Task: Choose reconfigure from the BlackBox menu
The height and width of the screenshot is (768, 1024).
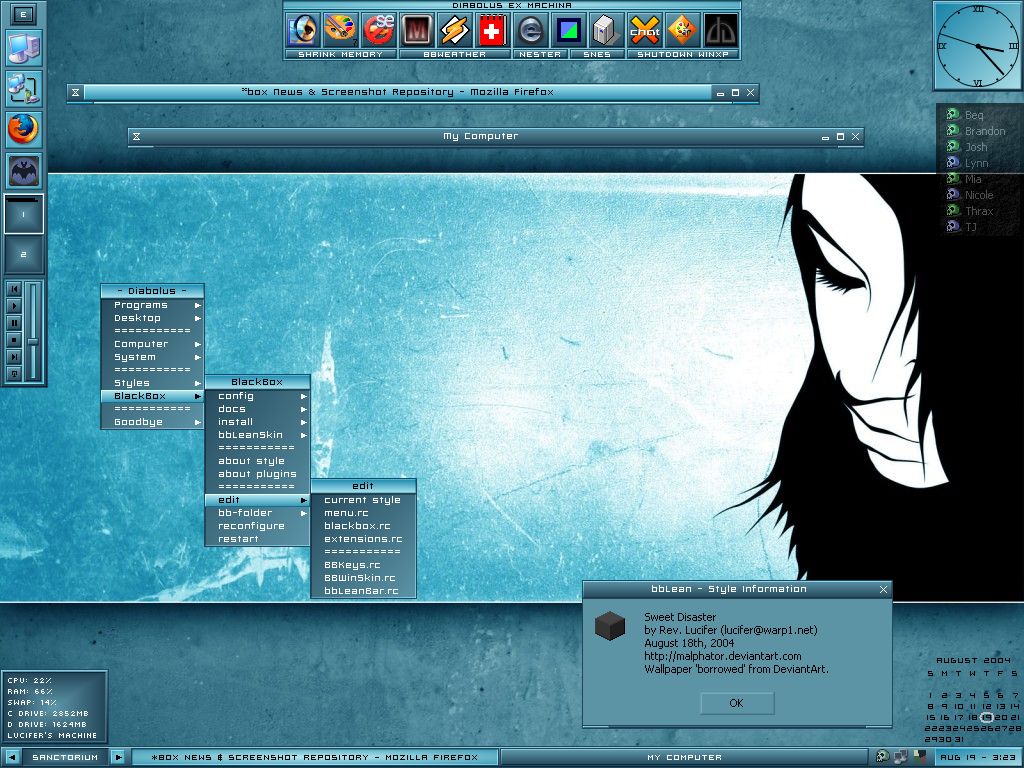Action: (257, 526)
